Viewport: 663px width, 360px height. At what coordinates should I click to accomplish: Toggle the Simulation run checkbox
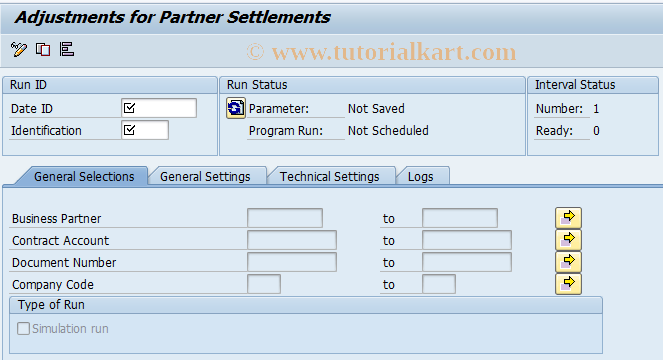pos(23,328)
